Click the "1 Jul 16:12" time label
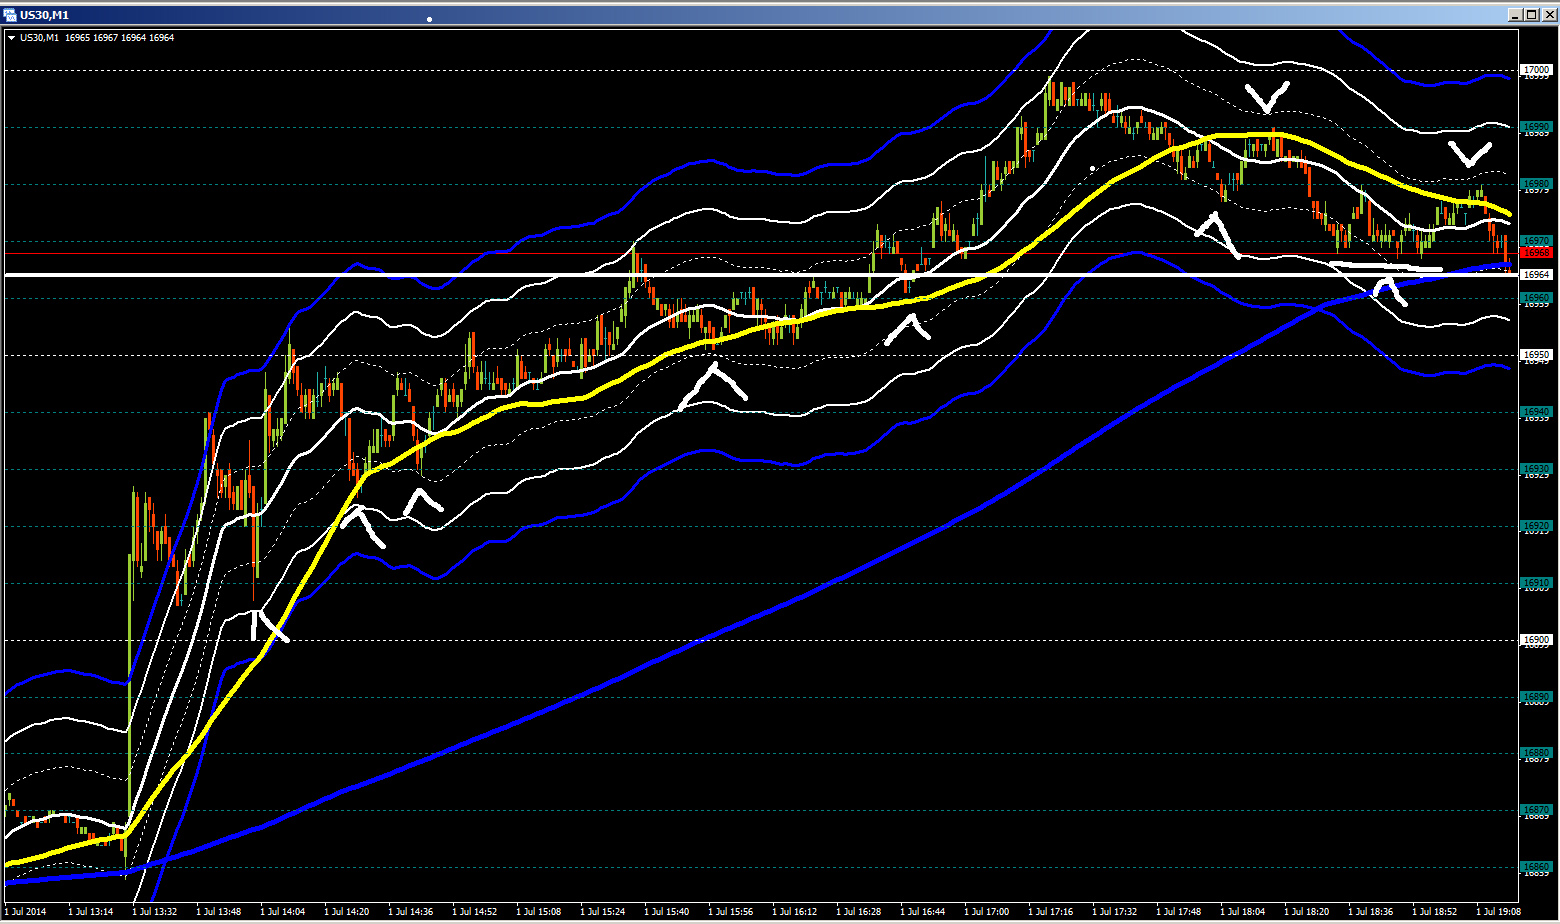The width and height of the screenshot is (1560, 924). 794,912
